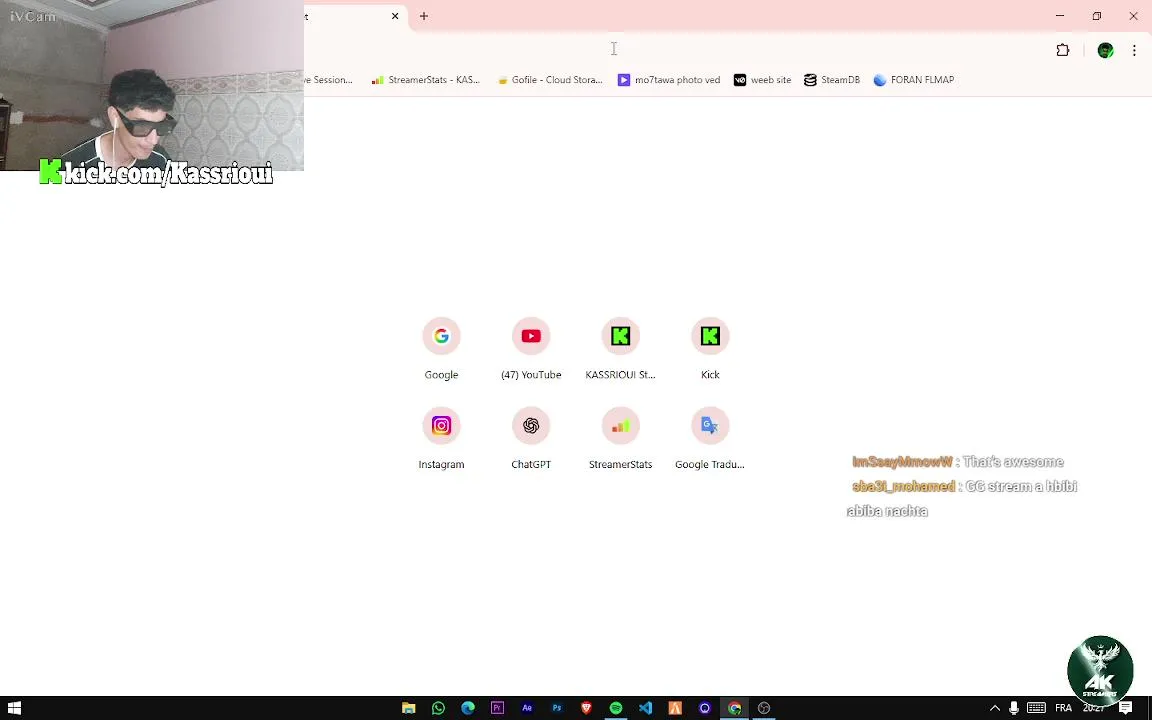
Task: Open File Explorer from taskbar
Action: 408,708
